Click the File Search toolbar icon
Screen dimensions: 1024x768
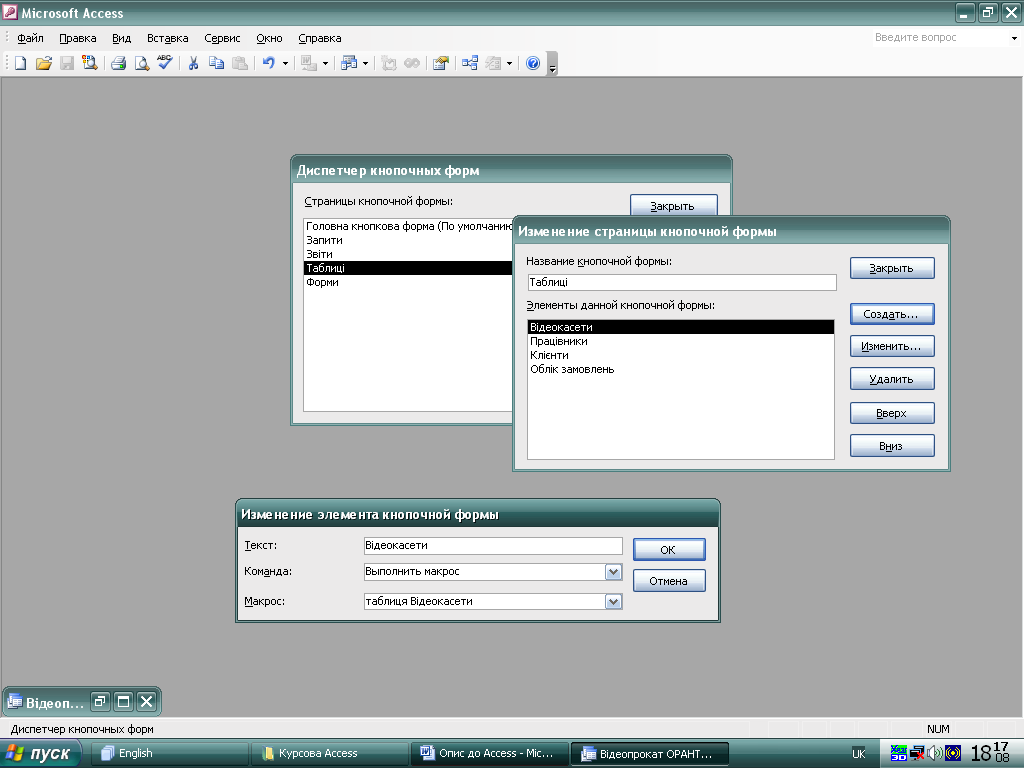pyautogui.click(x=89, y=63)
